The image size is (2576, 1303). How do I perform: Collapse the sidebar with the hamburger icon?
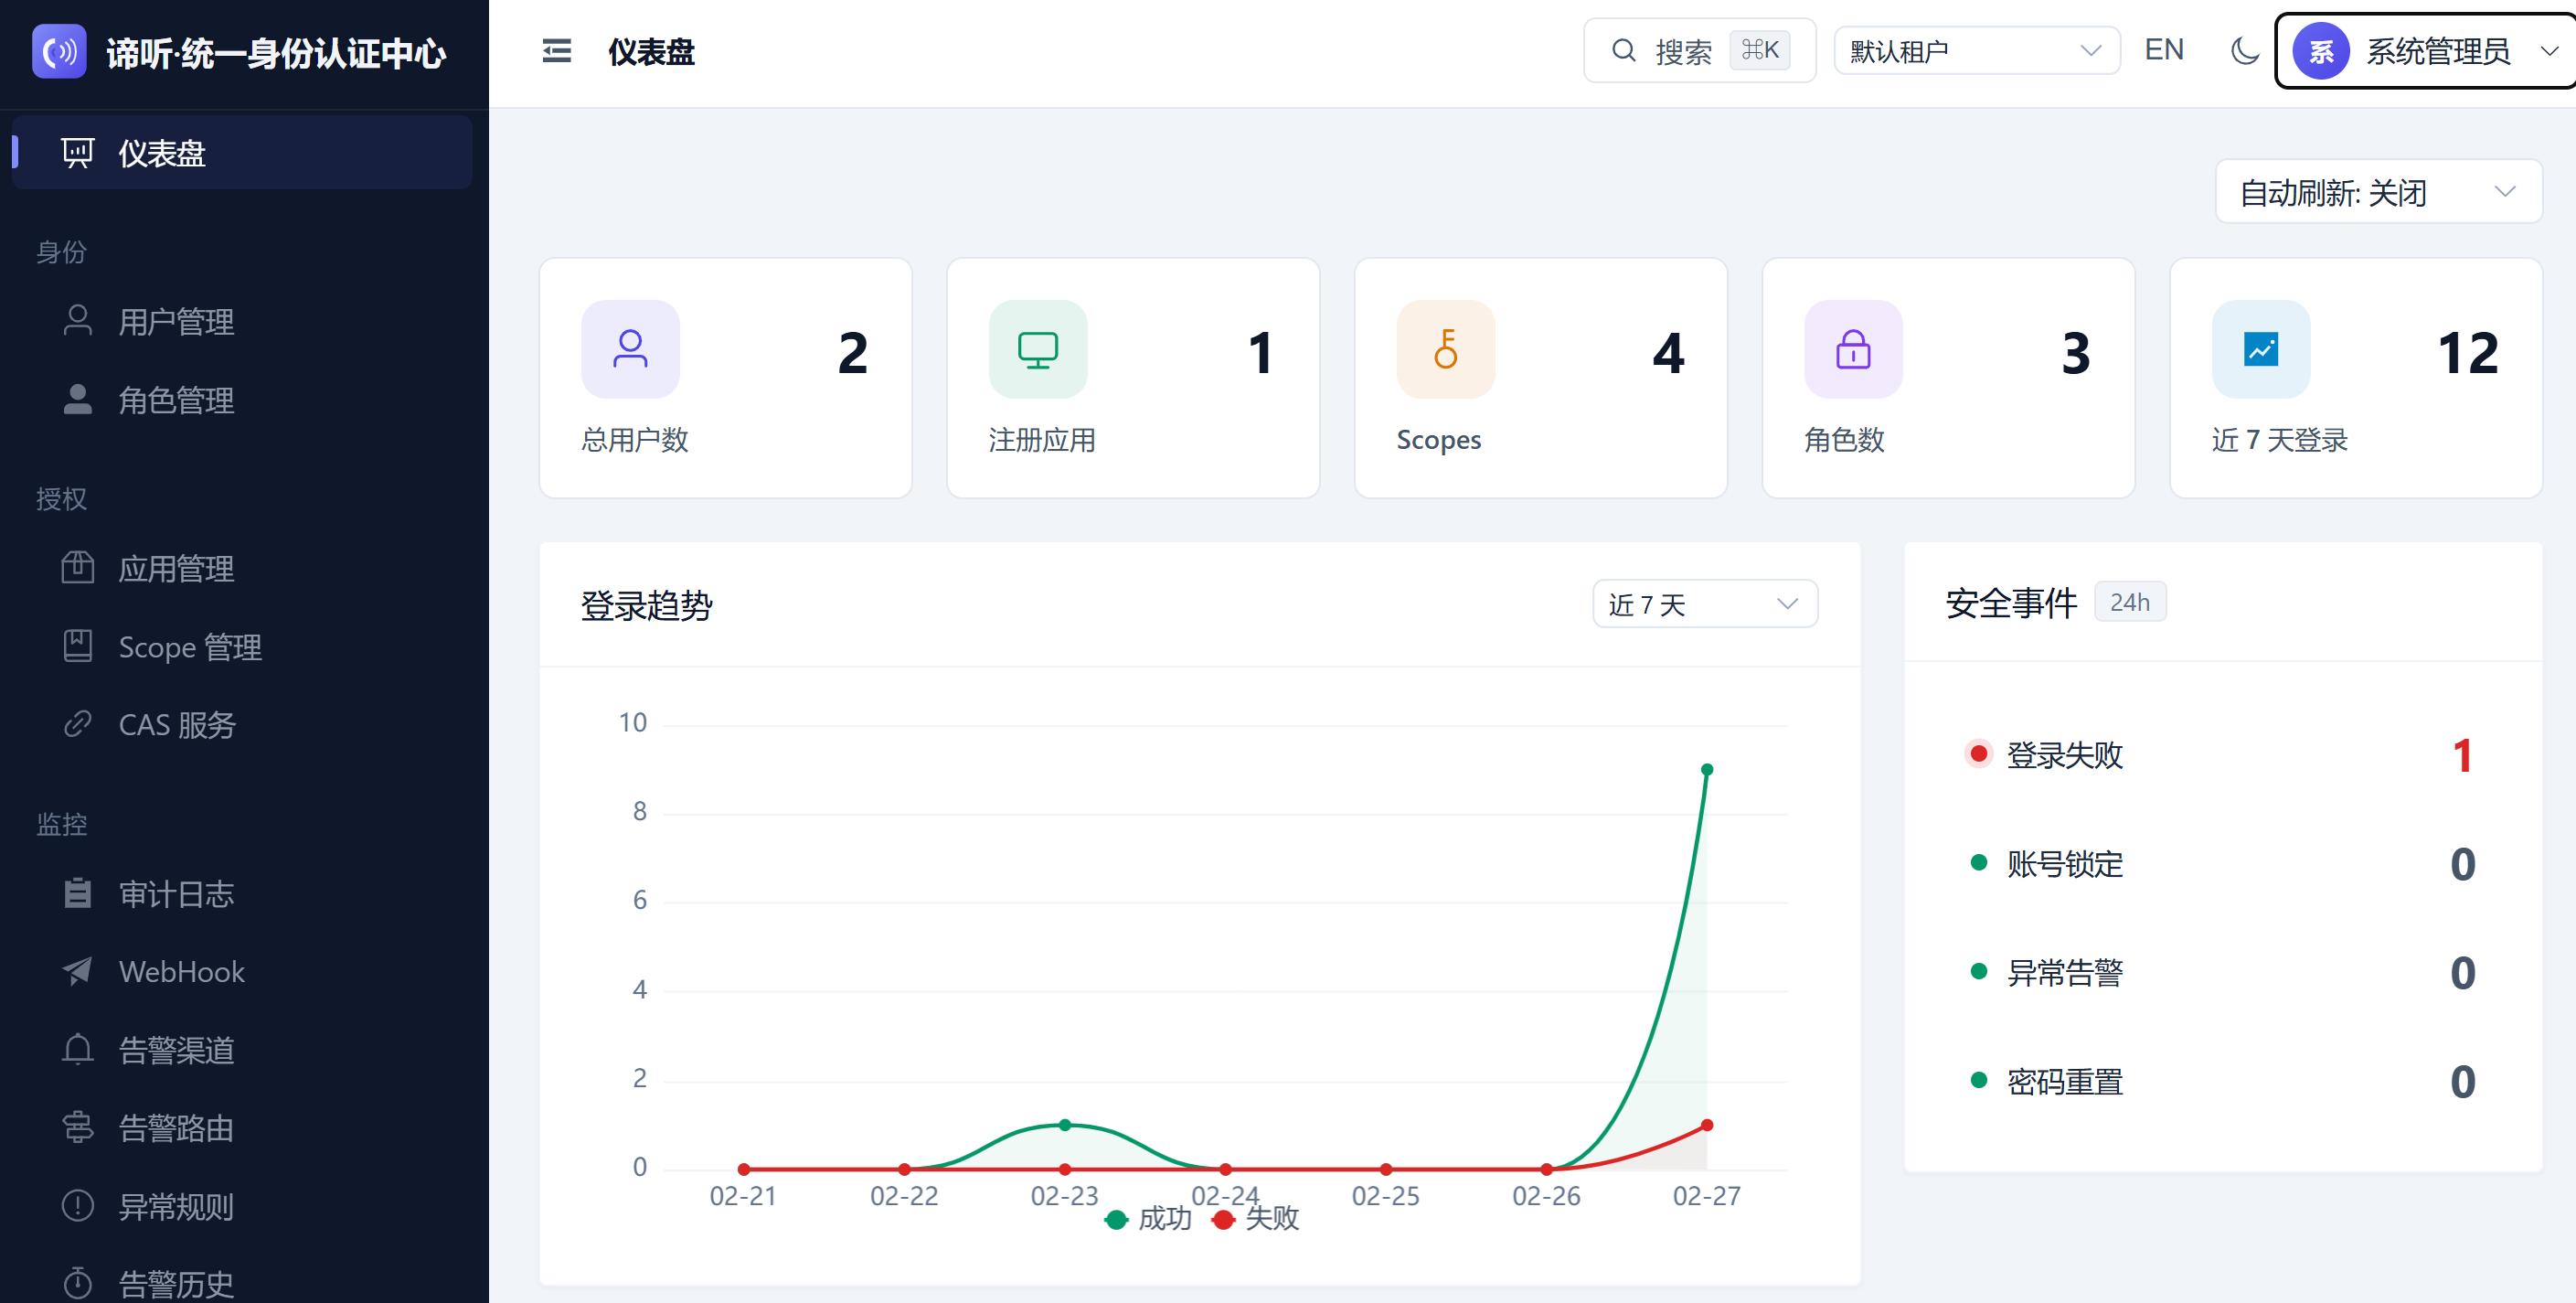[556, 51]
